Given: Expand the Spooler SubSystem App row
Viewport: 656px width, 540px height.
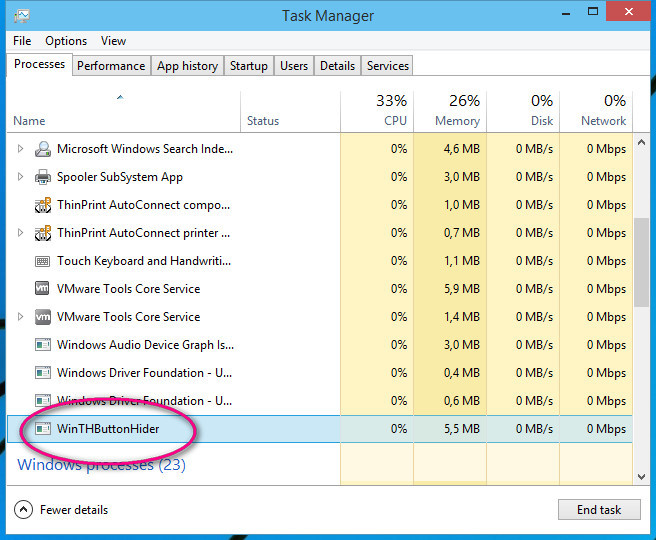Looking at the screenshot, I should click(x=20, y=177).
